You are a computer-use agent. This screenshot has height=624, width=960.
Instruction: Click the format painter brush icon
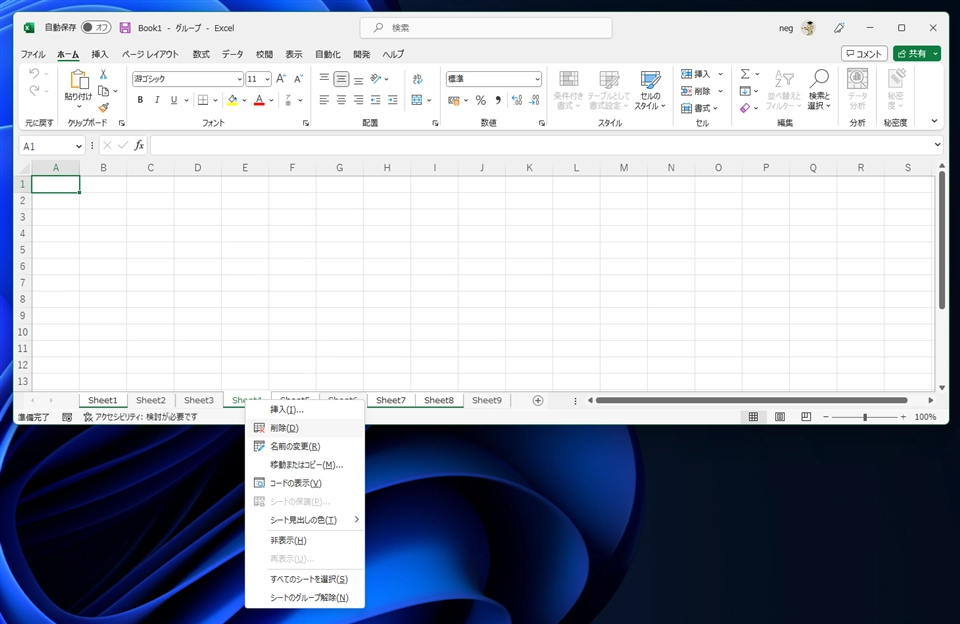(x=103, y=108)
